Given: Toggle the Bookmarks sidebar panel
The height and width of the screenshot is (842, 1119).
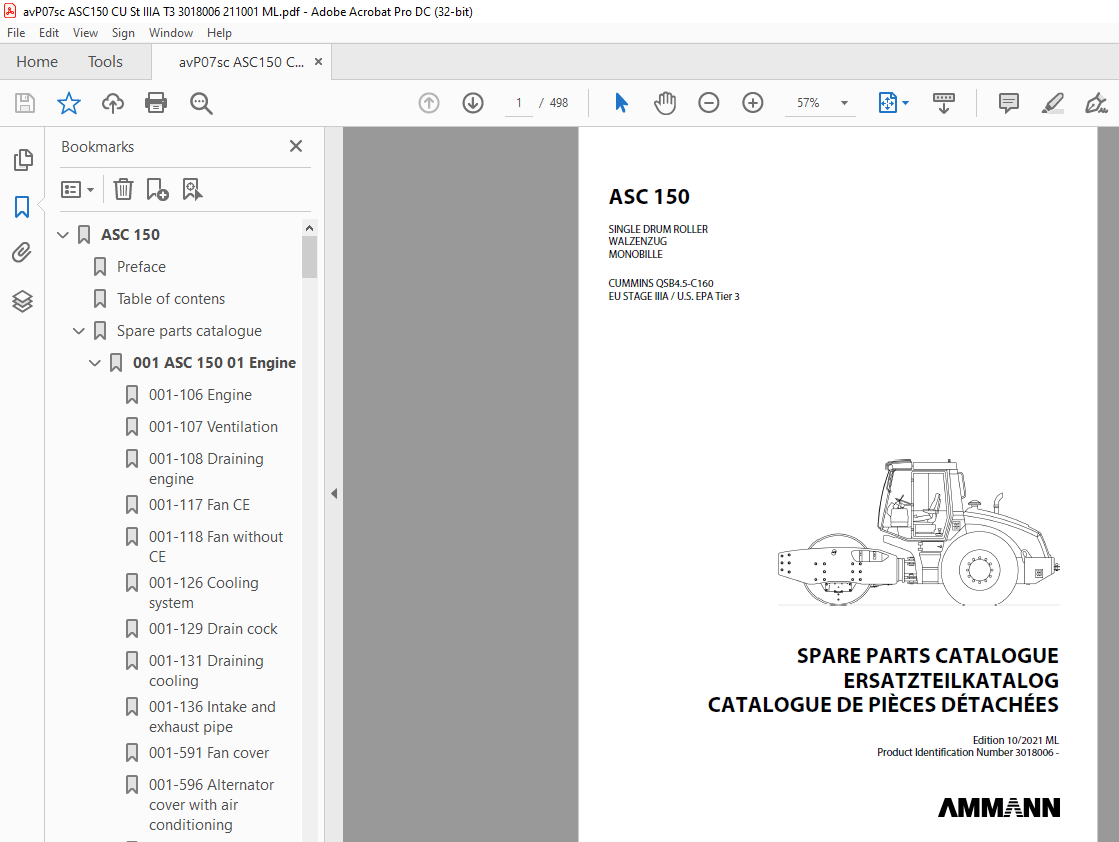Looking at the screenshot, I should coord(22,206).
